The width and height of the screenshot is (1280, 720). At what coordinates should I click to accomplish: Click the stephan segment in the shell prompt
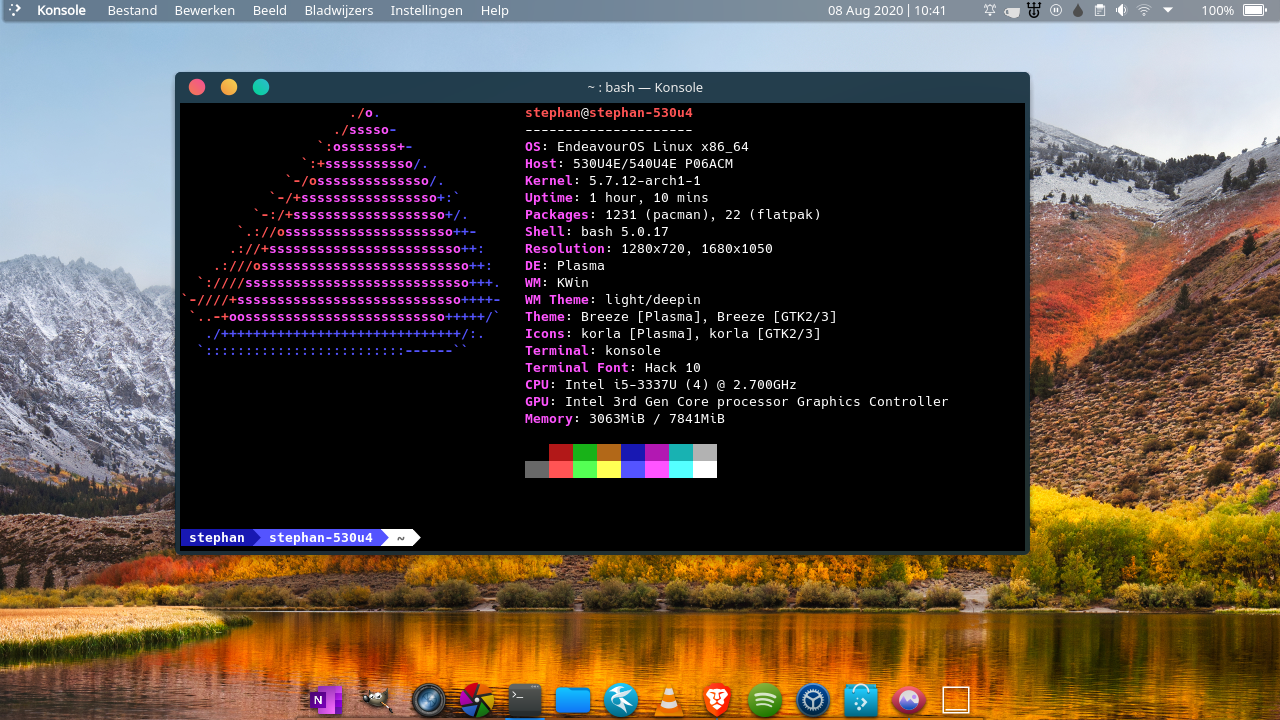coord(217,537)
